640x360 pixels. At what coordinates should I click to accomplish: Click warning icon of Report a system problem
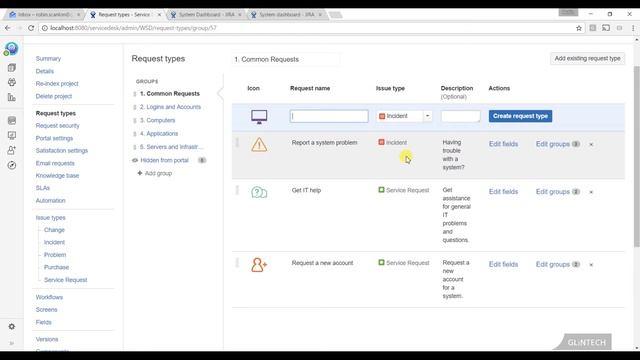pos(259,144)
